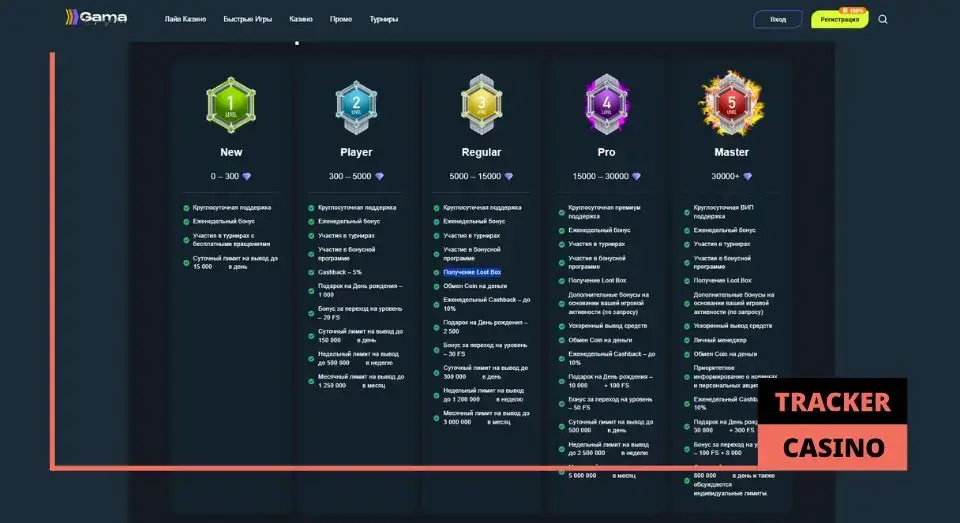Image resolution: width=960 pixels, height=523 pixels.
Task: Click the checkmark beside Круглосуточная поддержка in New
Action: pos(186,208)
